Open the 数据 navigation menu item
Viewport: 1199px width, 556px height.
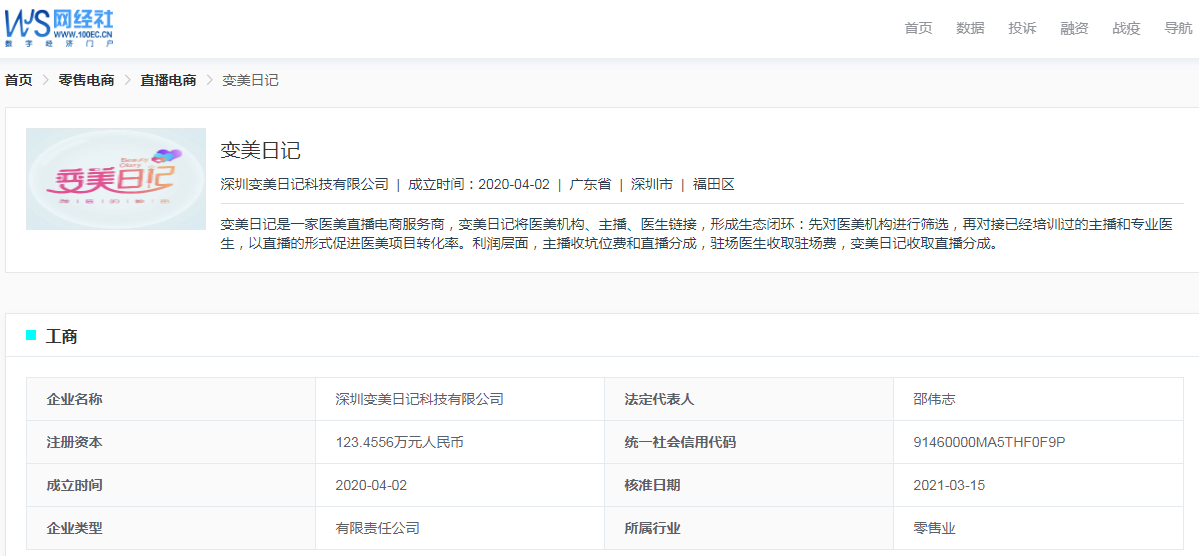pos(970,28)
